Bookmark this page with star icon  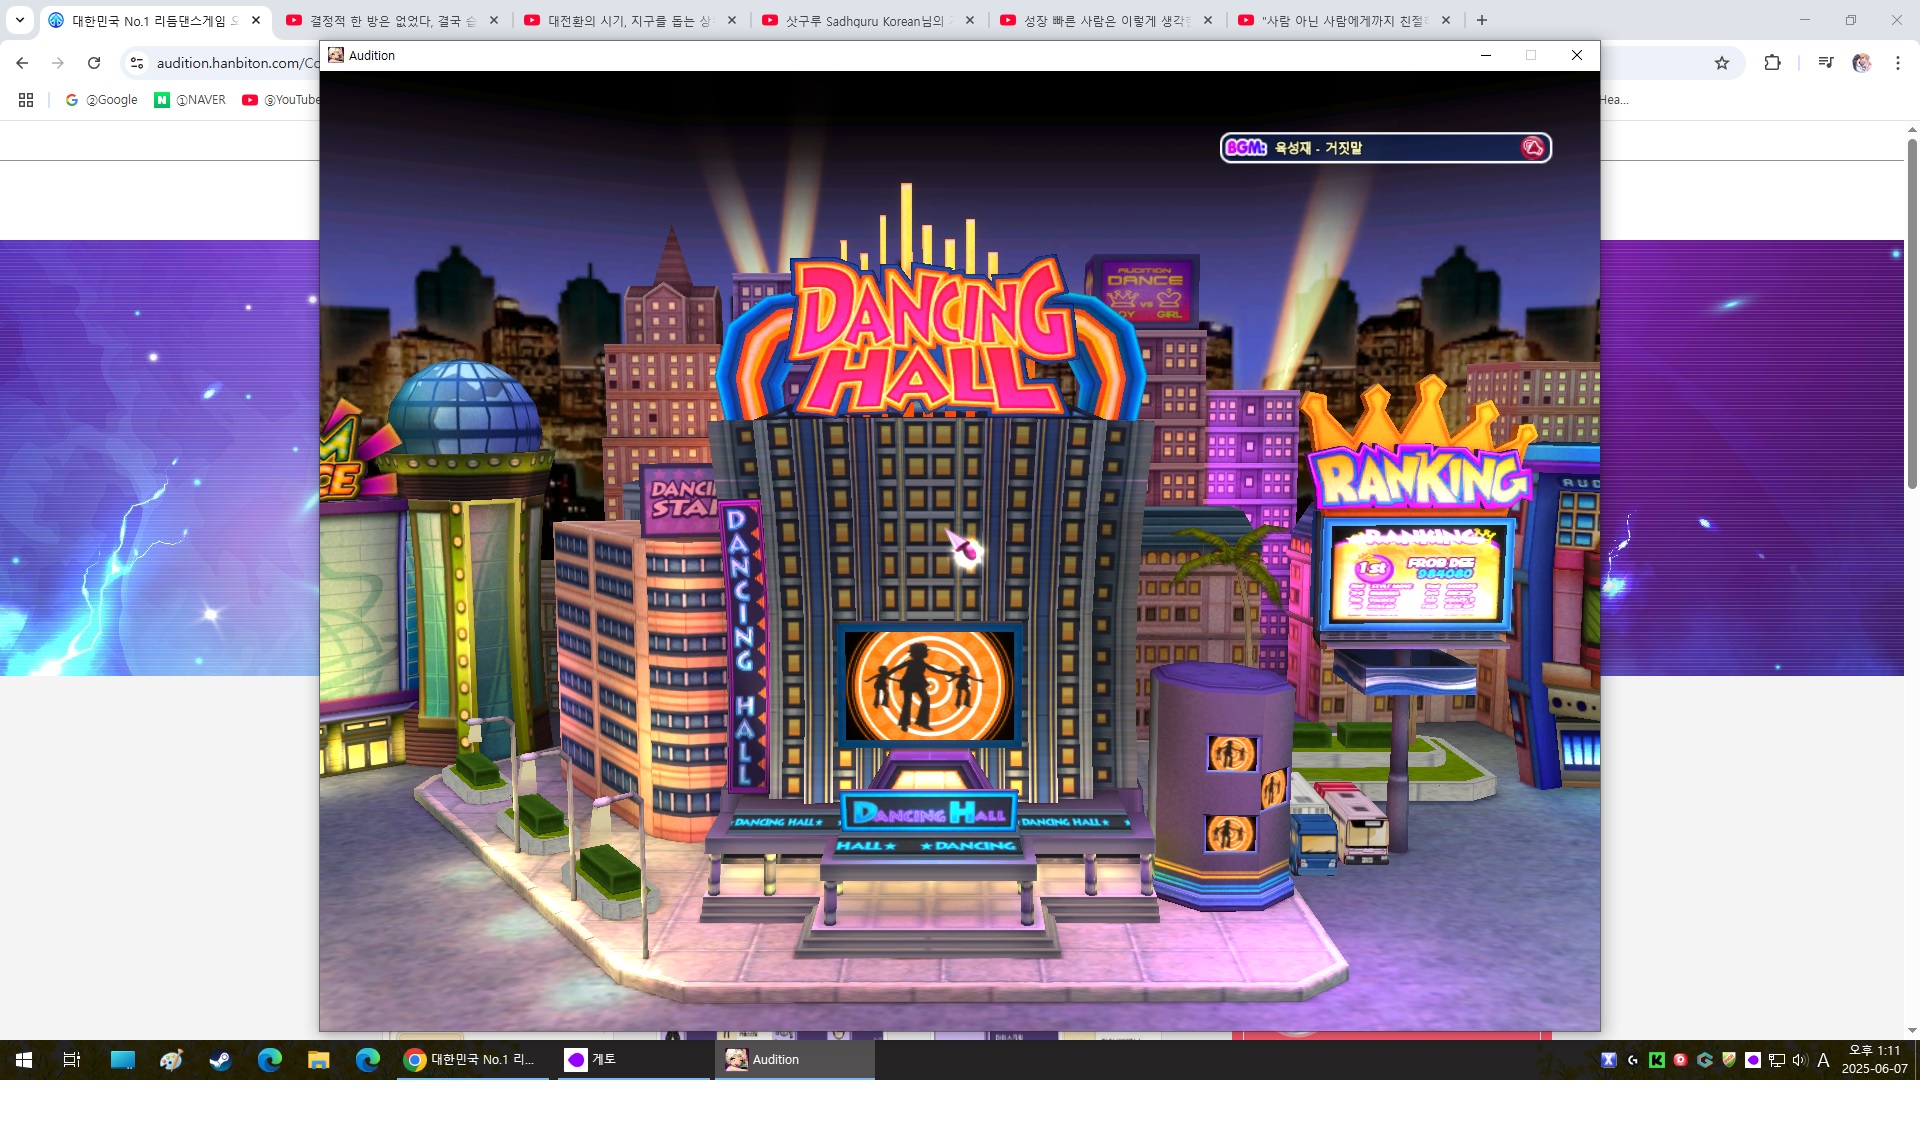click(1722, 63)
